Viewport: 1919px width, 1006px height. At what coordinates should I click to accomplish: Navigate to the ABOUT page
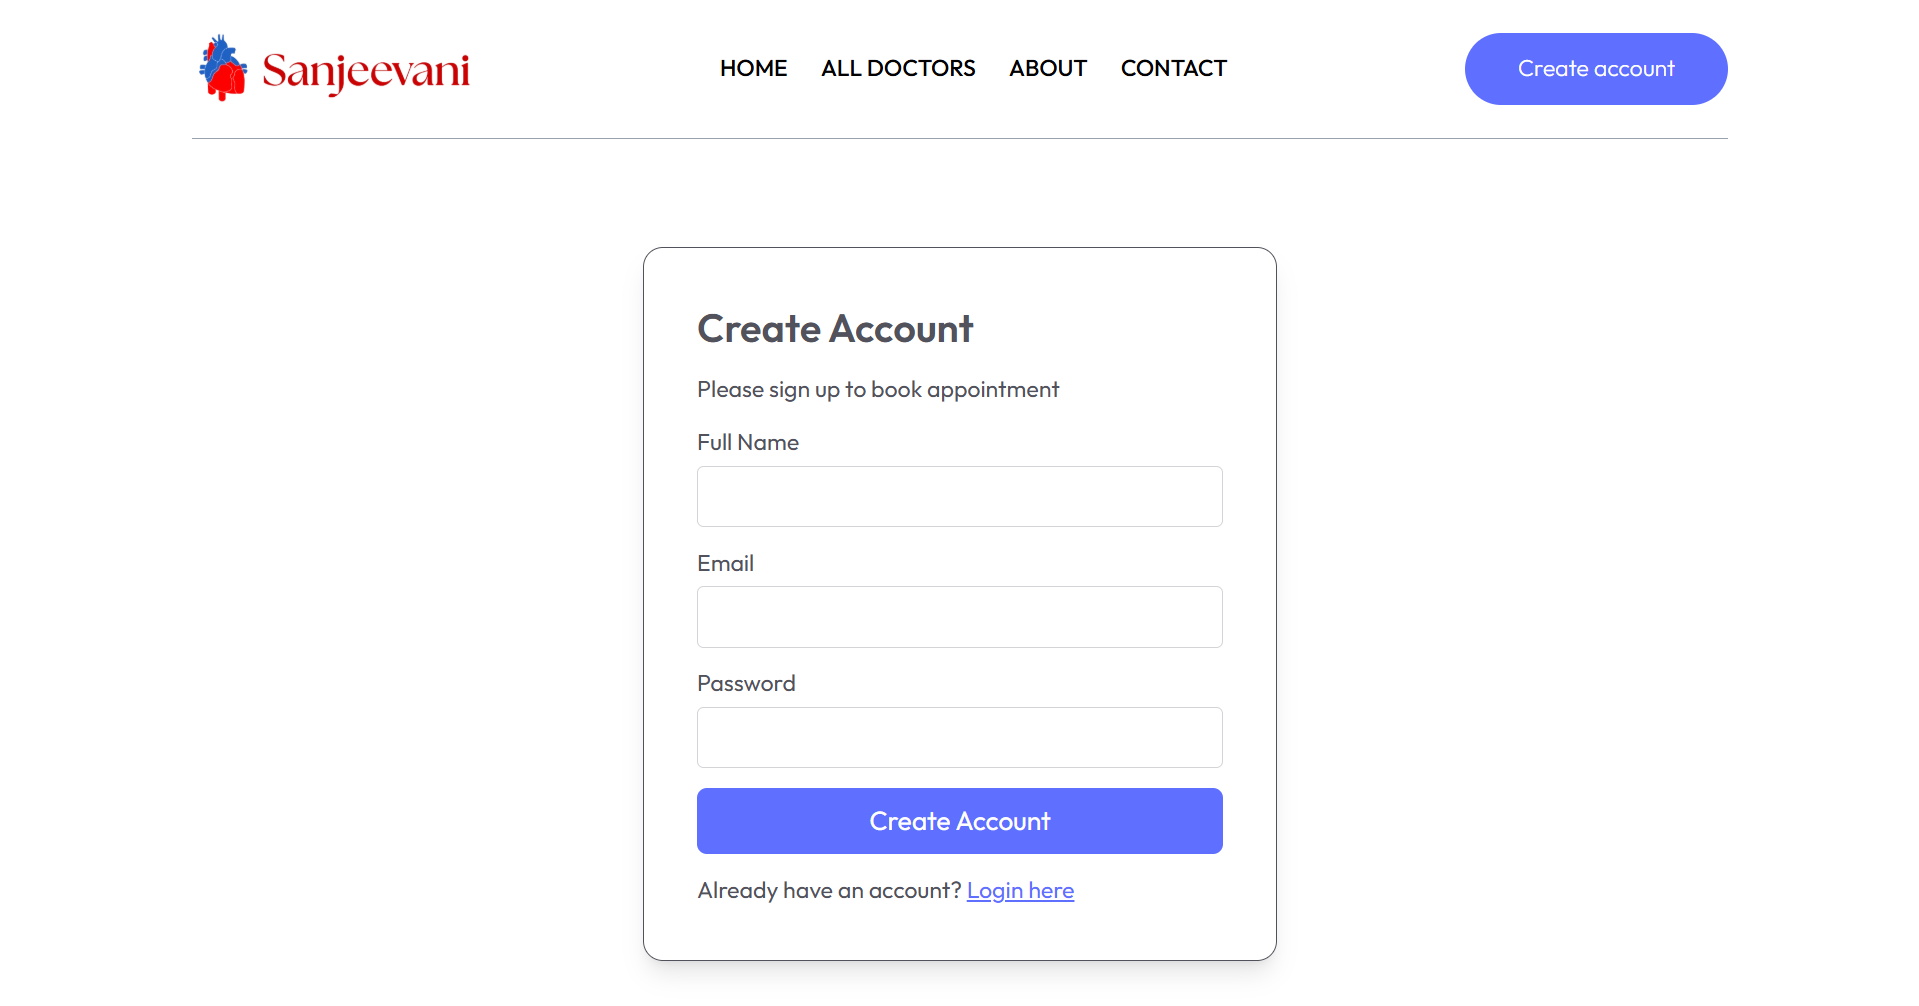pos(1047,68)
